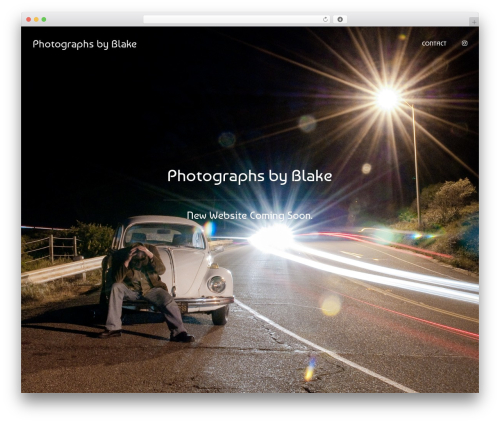500x423 pixels.
Task: Open a new tab with plus button
Action: pyautogui.click(x=474, y=22)
